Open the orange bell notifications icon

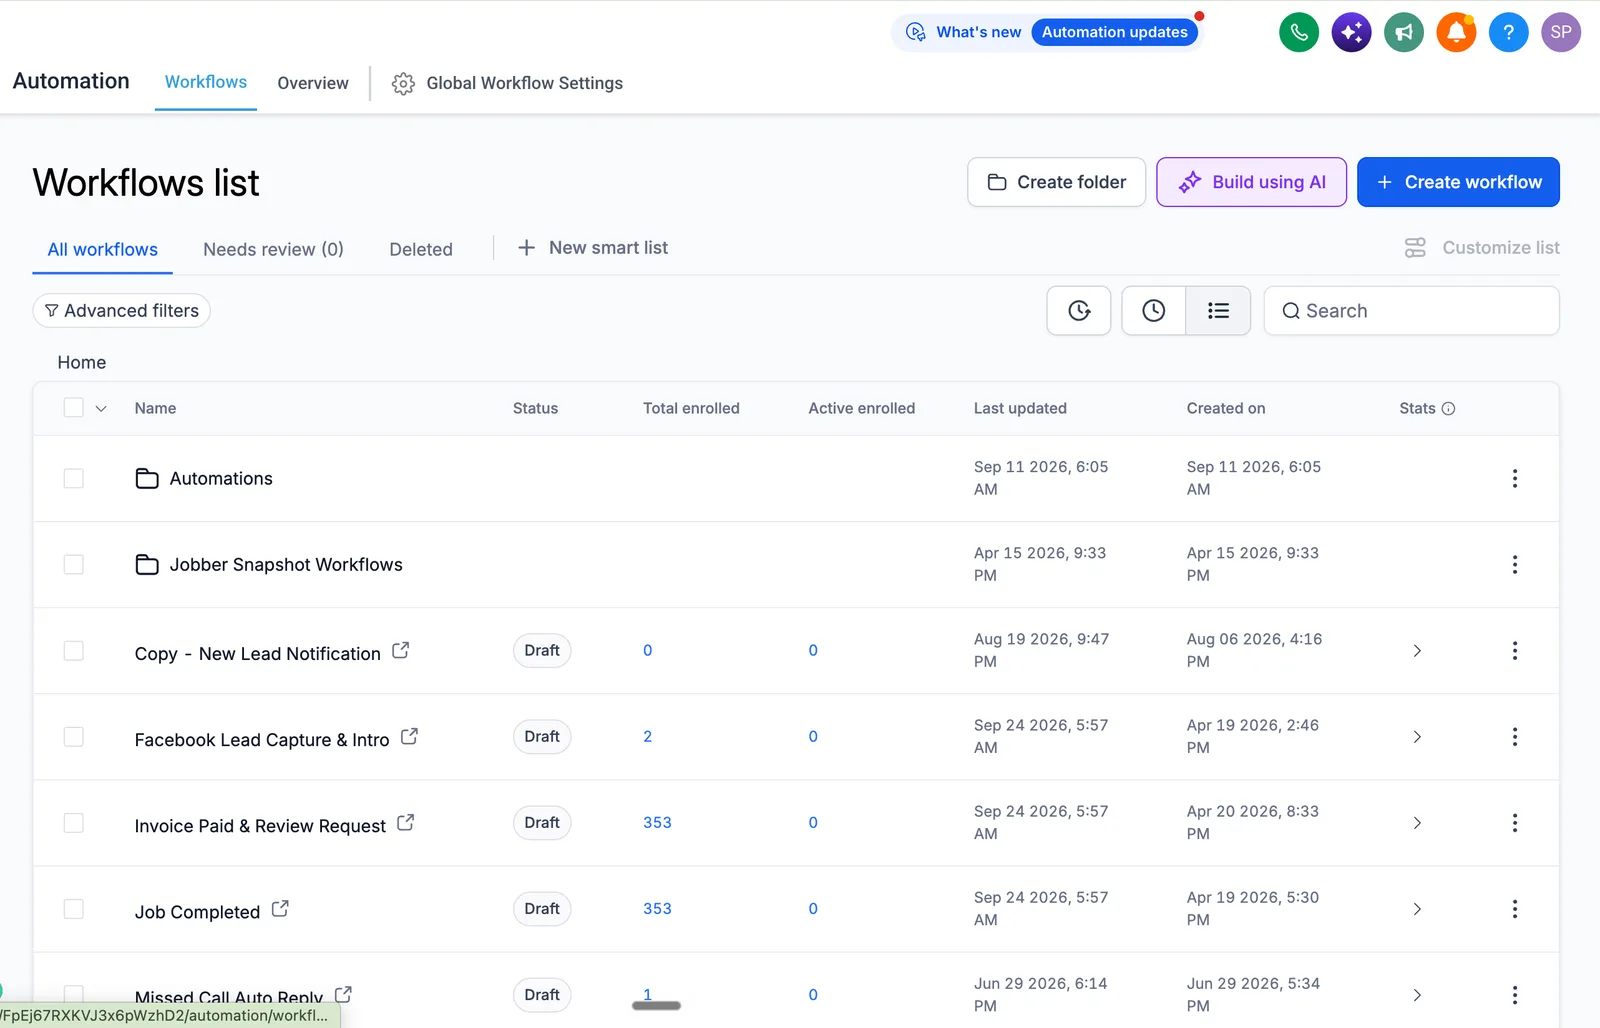(x=1456, y=32)
